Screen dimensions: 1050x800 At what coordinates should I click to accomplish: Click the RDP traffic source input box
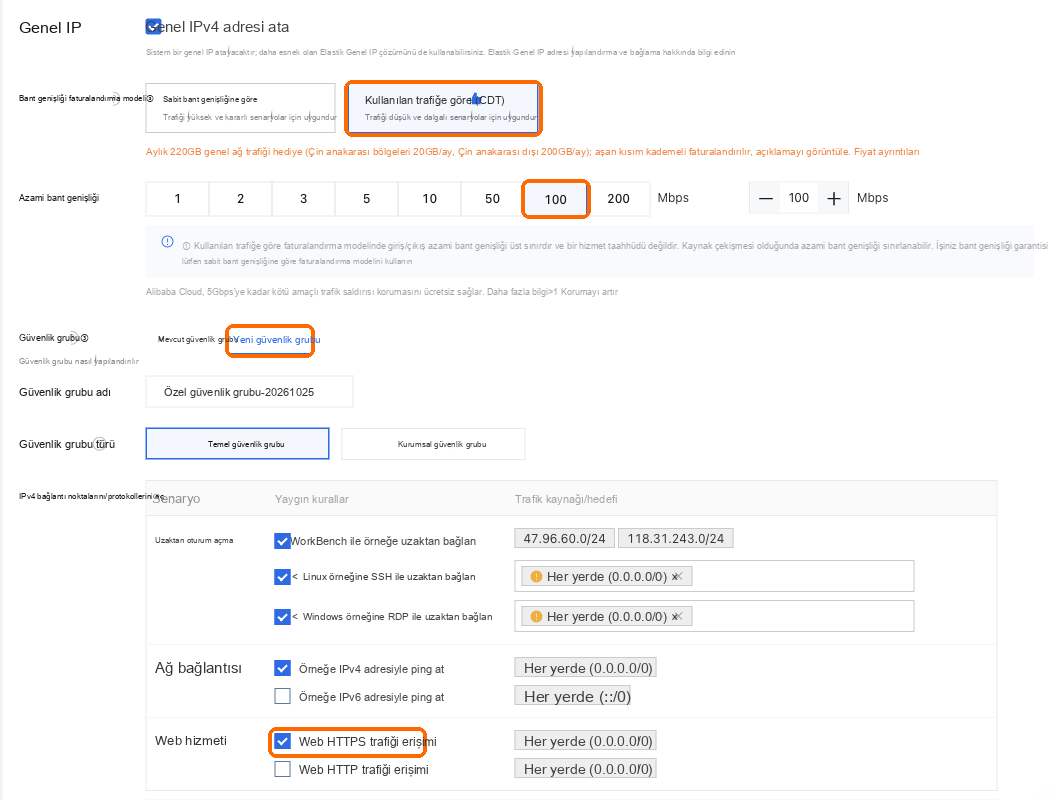(715, 617)
